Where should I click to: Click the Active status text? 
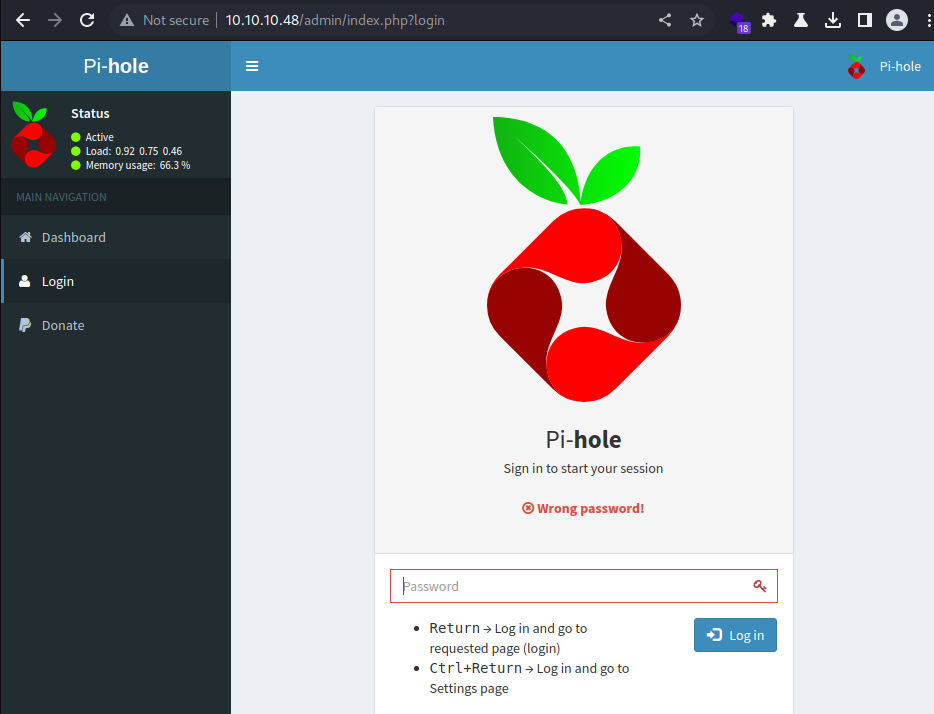[99, 137]
